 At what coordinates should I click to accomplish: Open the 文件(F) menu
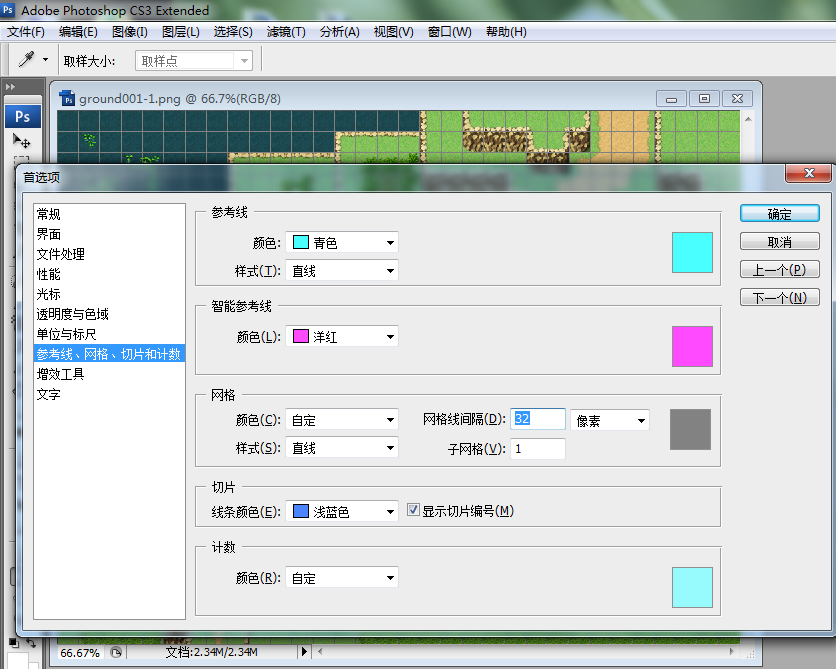tap(26, 32)
